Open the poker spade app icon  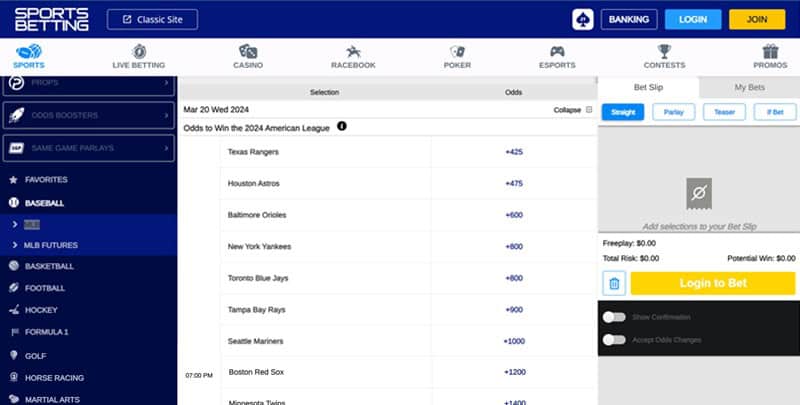[x=583, y=19]
